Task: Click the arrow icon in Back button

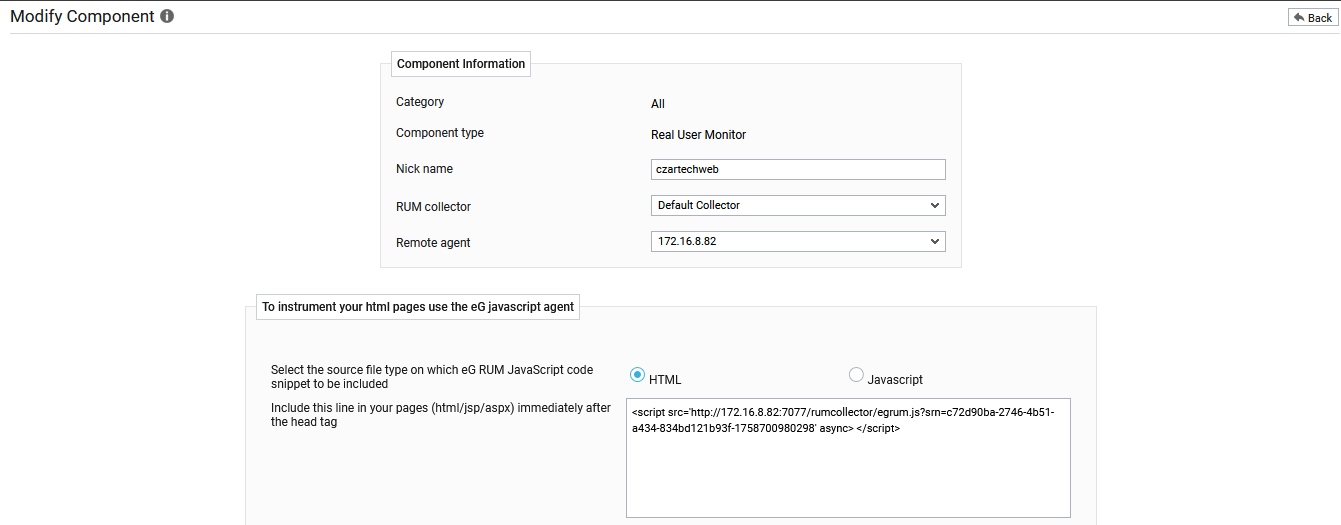Action: [x=1300, y=18]
